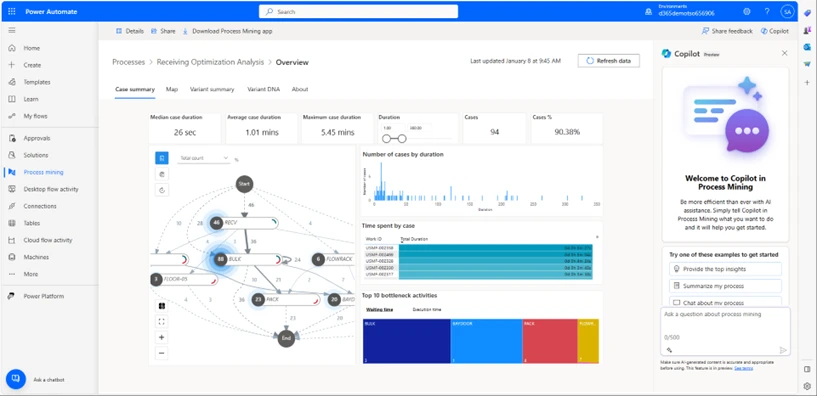Select Waiting time in bottleneck chart

click(x=379, y=310)
